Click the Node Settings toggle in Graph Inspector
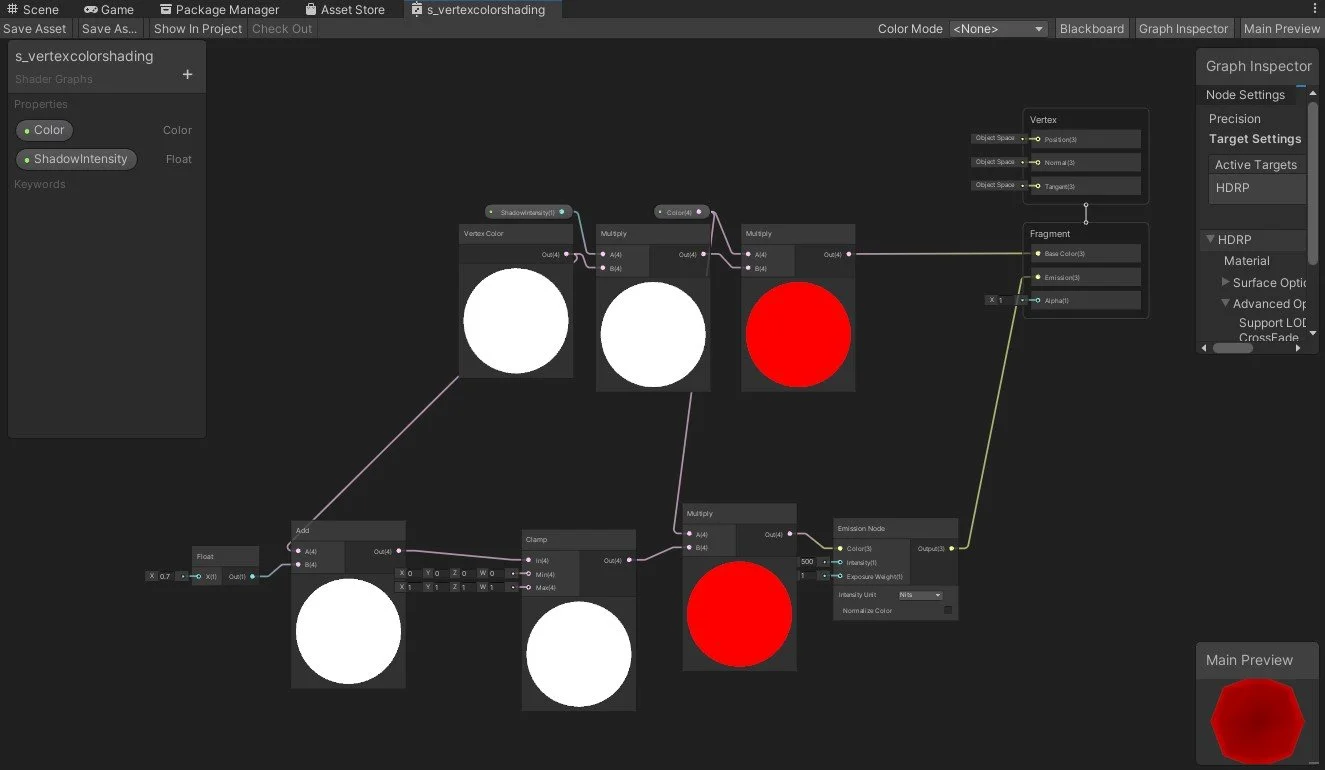 1244,94
